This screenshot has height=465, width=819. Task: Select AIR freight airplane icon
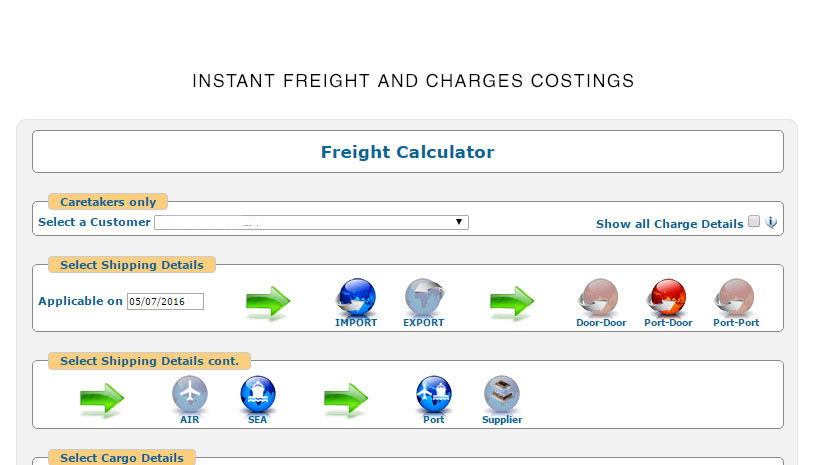coord(190,393)
